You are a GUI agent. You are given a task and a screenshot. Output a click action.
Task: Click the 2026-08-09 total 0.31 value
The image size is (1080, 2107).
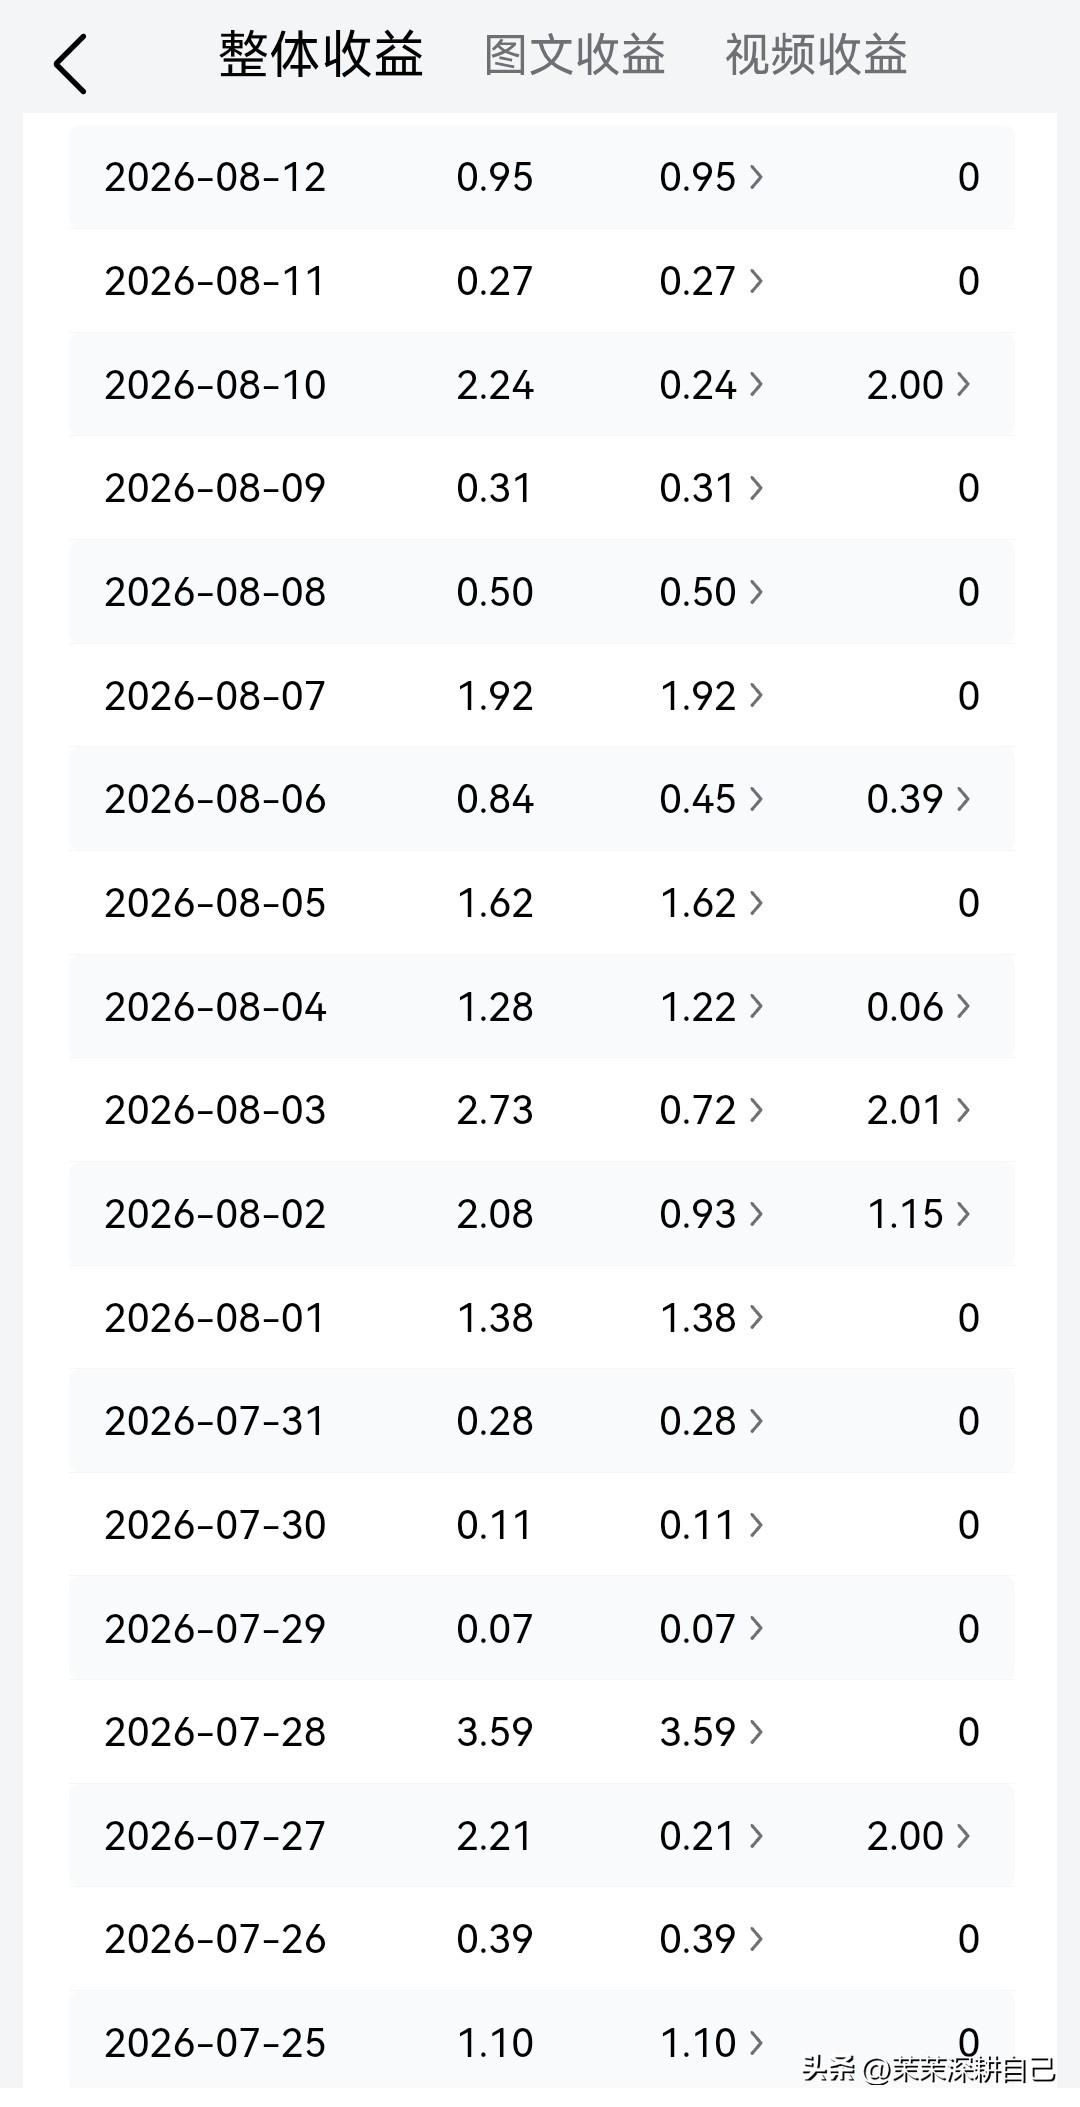click(494, 488)
